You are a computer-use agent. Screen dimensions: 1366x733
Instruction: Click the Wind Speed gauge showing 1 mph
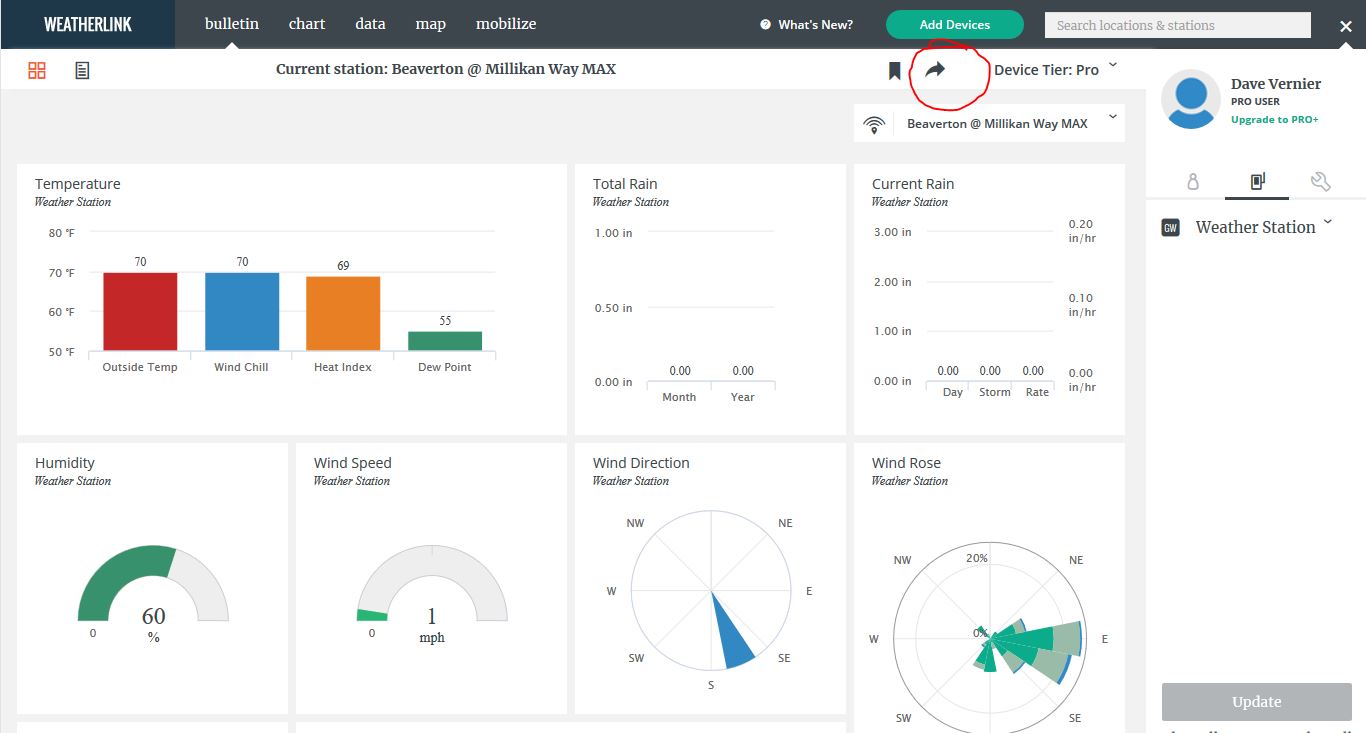point(432,585)
